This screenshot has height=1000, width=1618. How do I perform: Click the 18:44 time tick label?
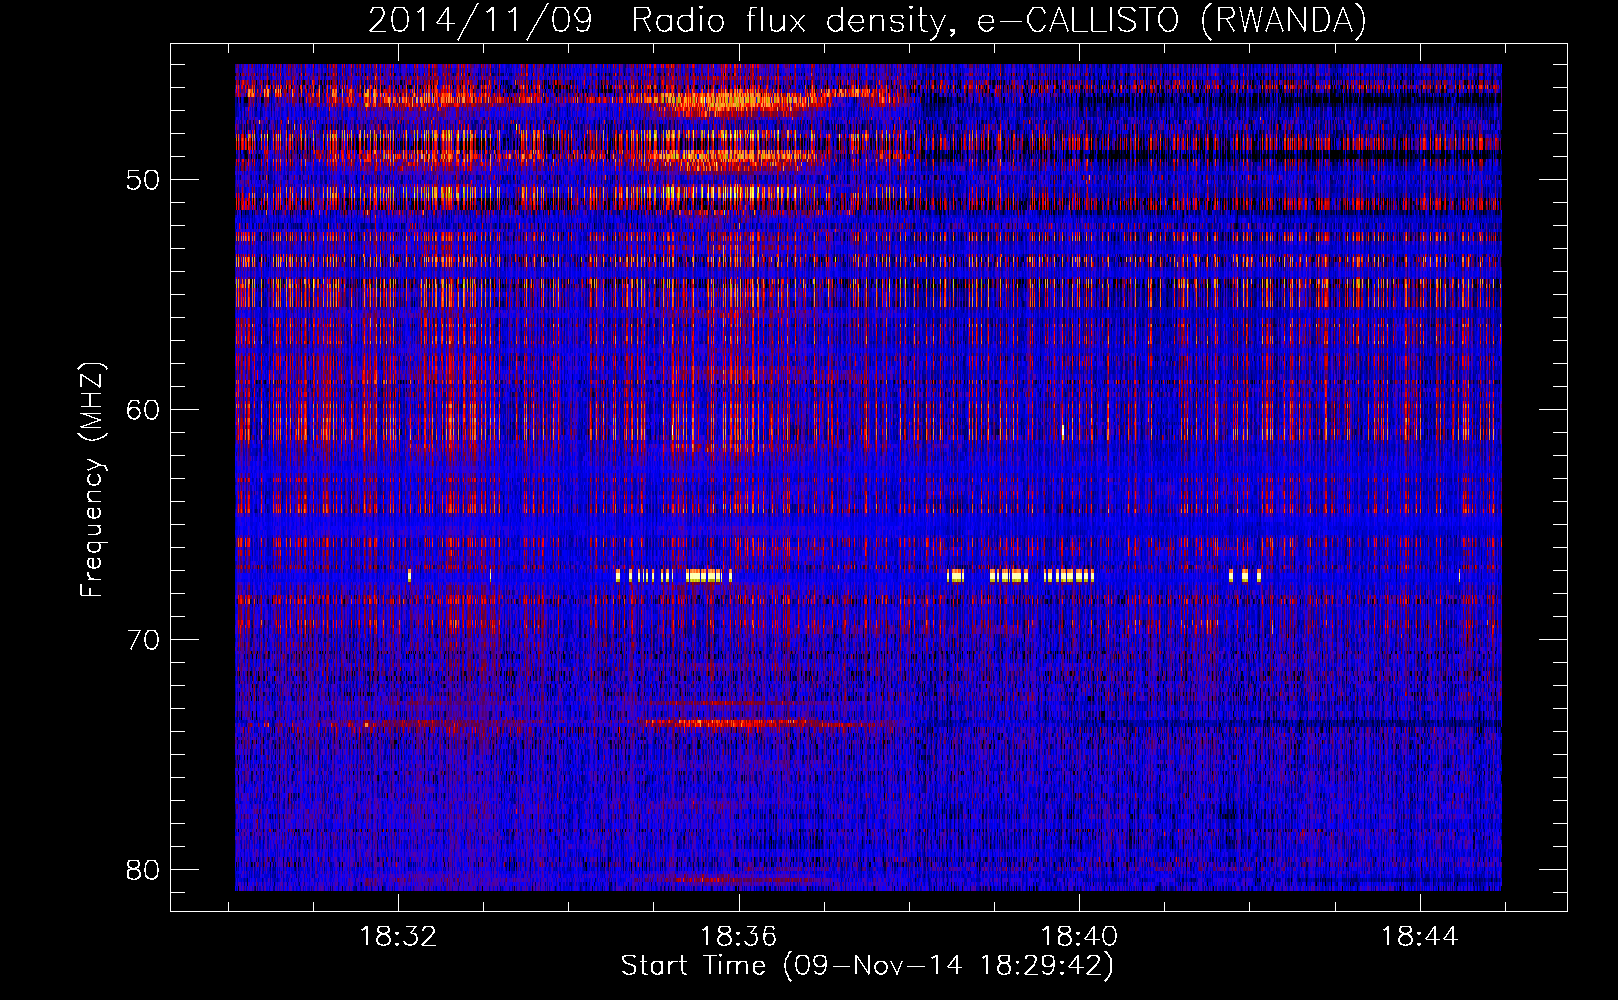point(1419,937)
